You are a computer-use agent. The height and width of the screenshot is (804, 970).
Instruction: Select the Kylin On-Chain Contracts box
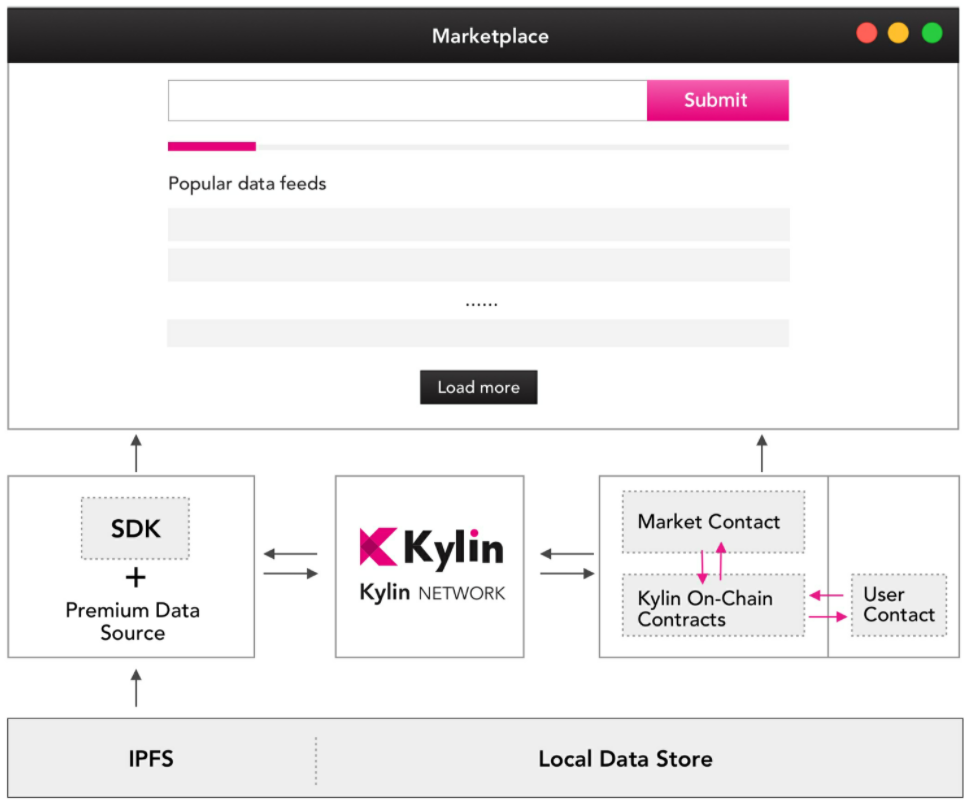(713, 605)
